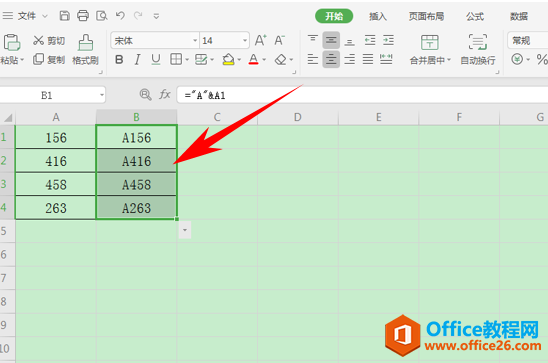Click the zoom magnifier icon beside fx
The height and width of the screenshot is (363, 548).
point(145,95)
